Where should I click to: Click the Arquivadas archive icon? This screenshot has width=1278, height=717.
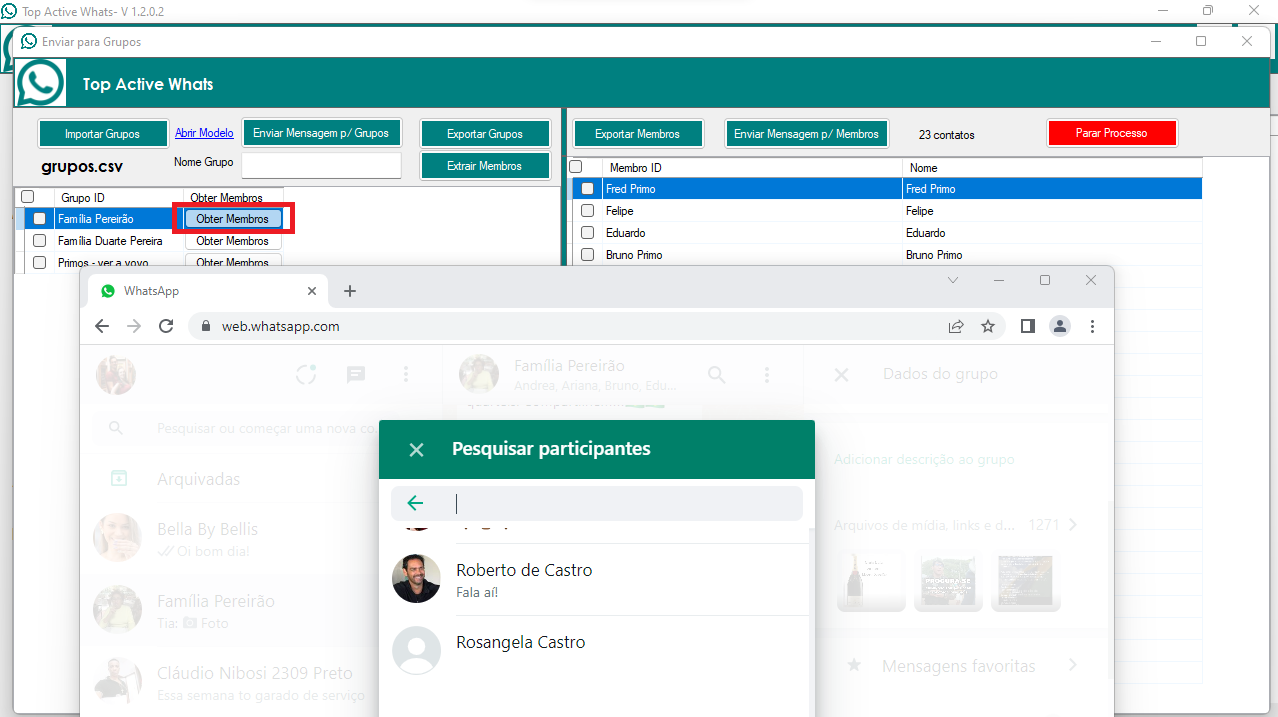119,479
